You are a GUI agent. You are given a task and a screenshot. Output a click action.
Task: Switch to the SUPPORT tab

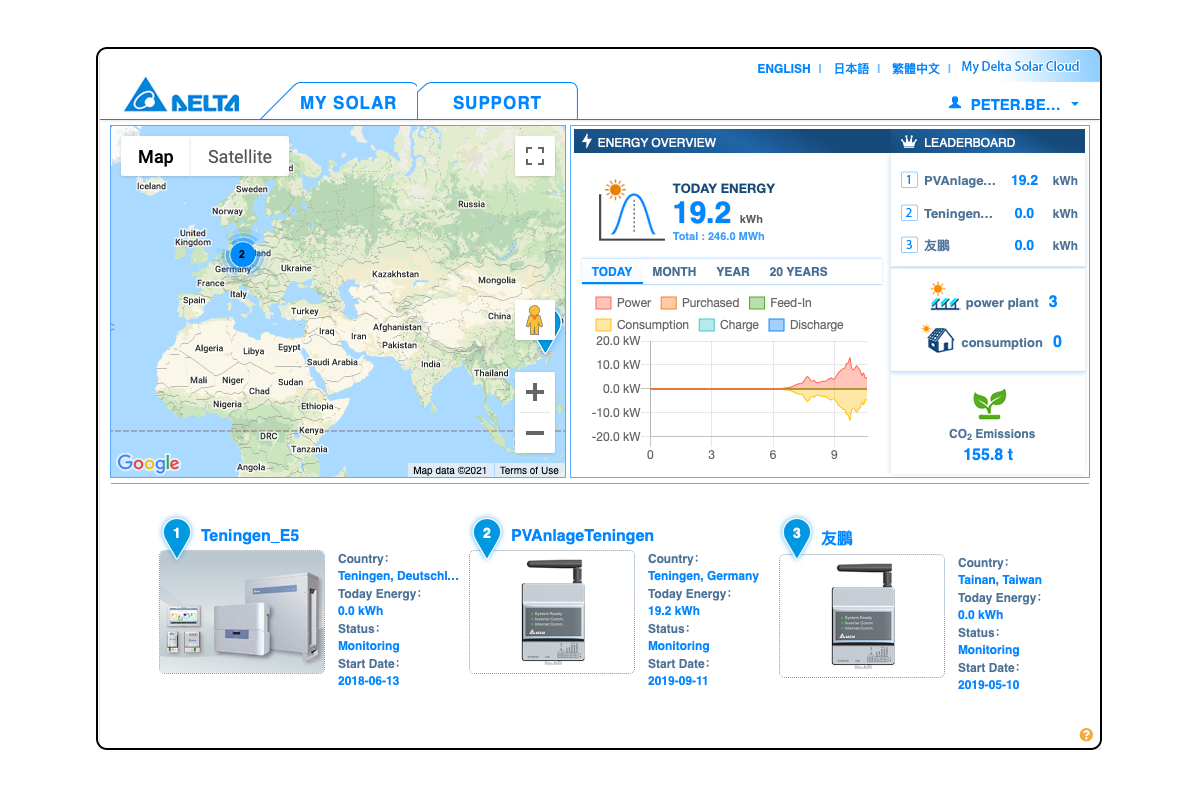(x=497, y=103)
